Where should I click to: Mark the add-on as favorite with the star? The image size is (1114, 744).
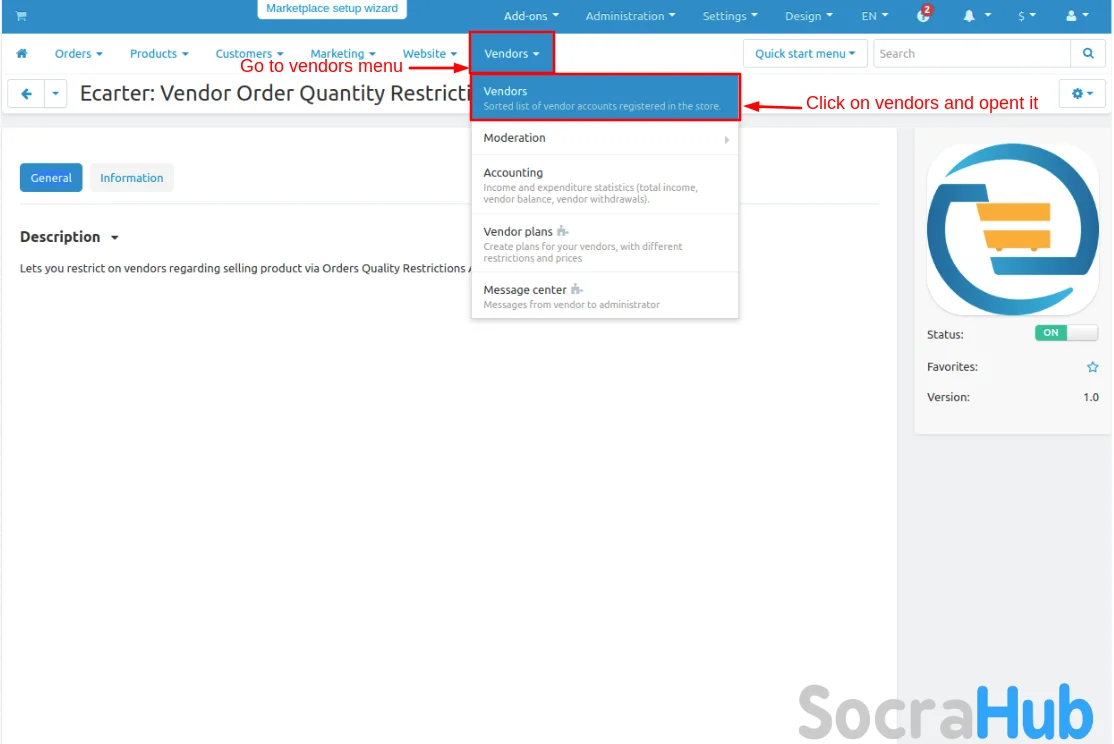pyautogui.click(x=1092, y=367)
